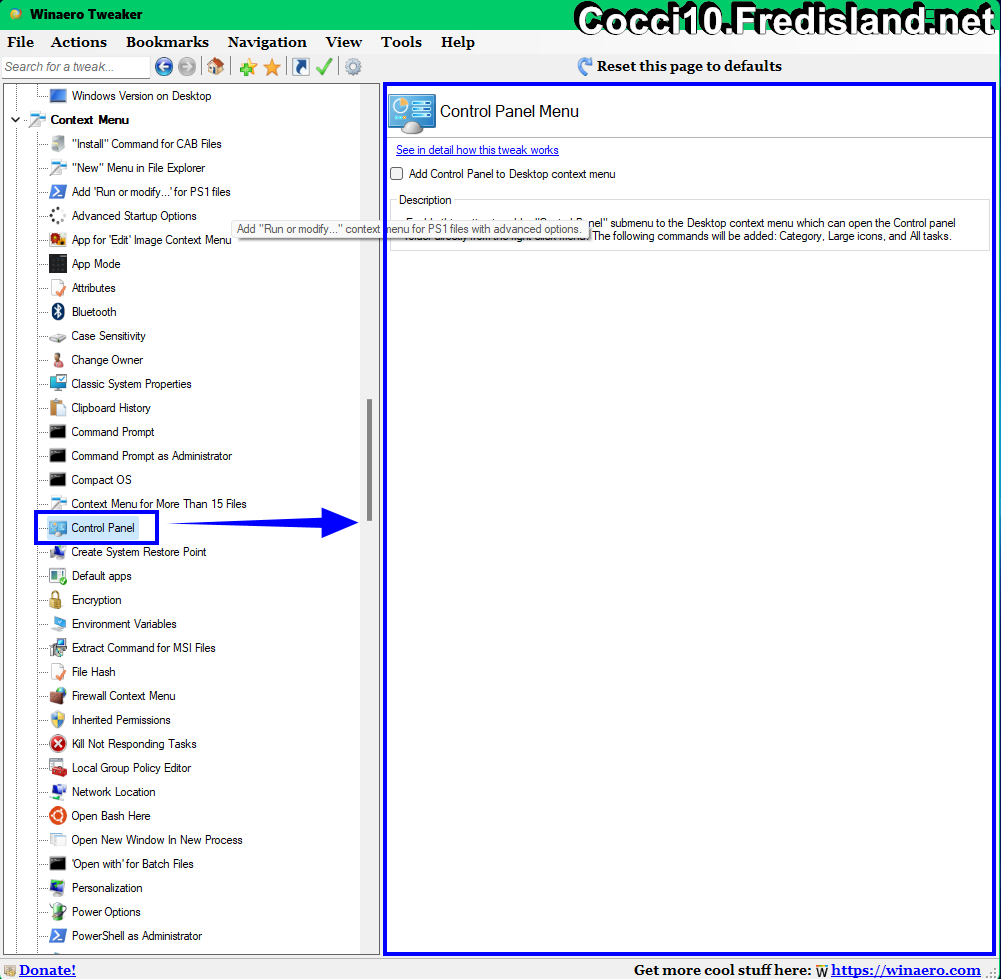Image resolution: width=1001 pixels, height=979 pixels.
Task: Click the export shortcut arrow toolbar icon
Action: [300, 66]
